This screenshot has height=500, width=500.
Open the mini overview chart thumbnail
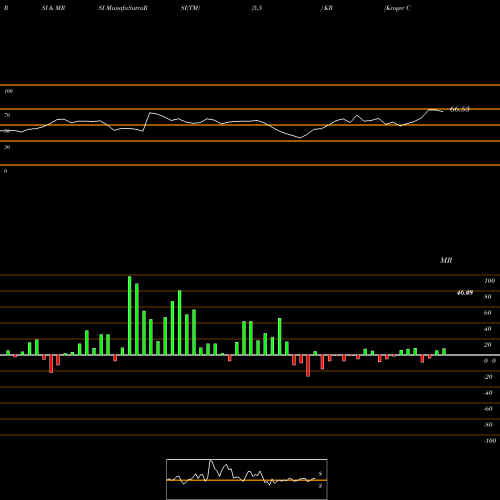click(247, 479)
